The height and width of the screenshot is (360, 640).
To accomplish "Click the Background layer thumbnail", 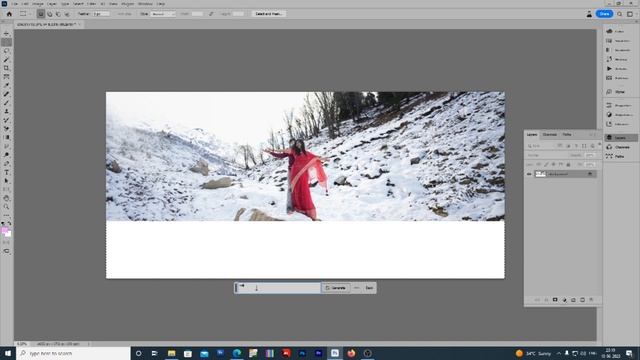I will pos(540,174).
